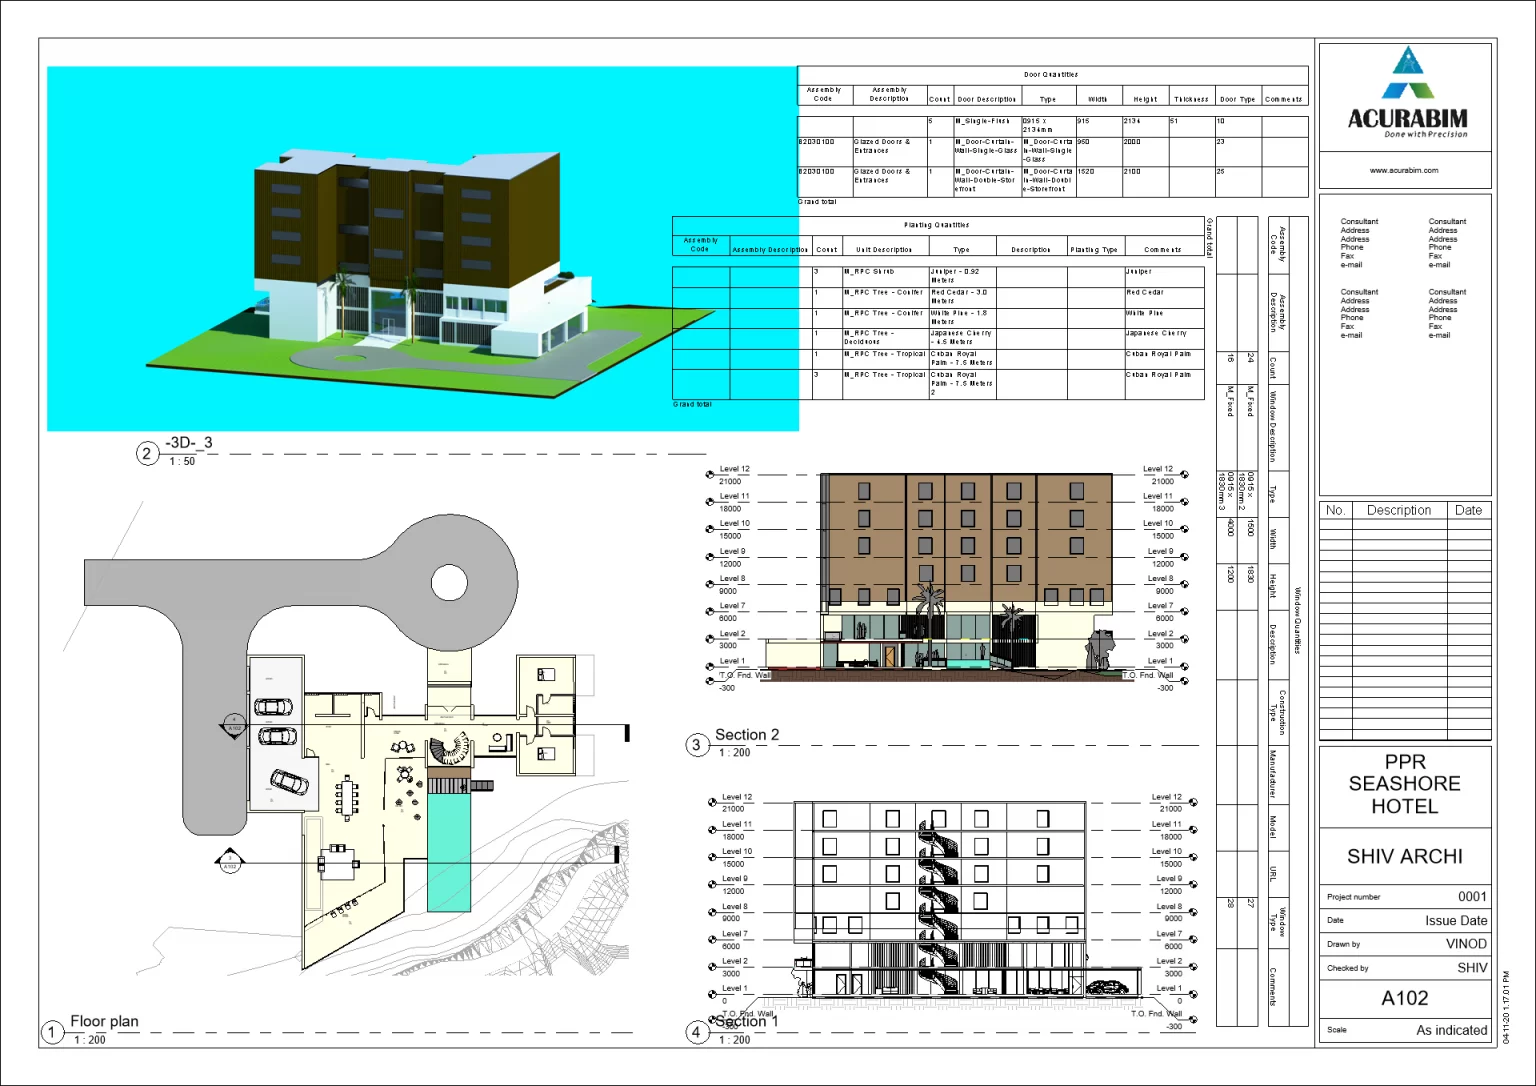Select the Red Cedar - 3.0 Meters type cell
The height and width of the screenshot is (1086, 1536).
(962, 297)
